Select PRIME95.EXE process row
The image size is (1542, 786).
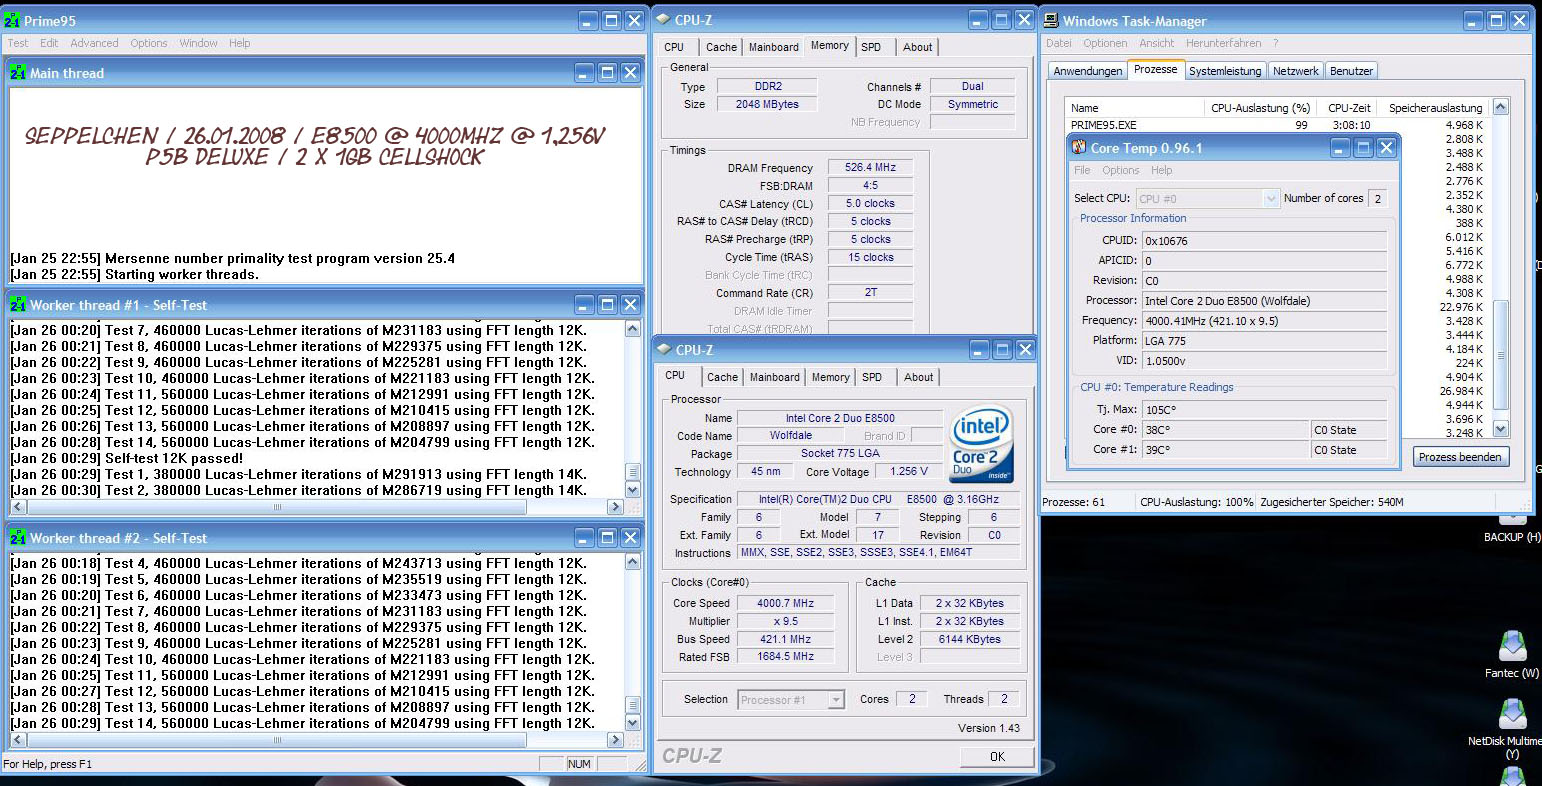pyautogui.click(x=1278, y=125)
